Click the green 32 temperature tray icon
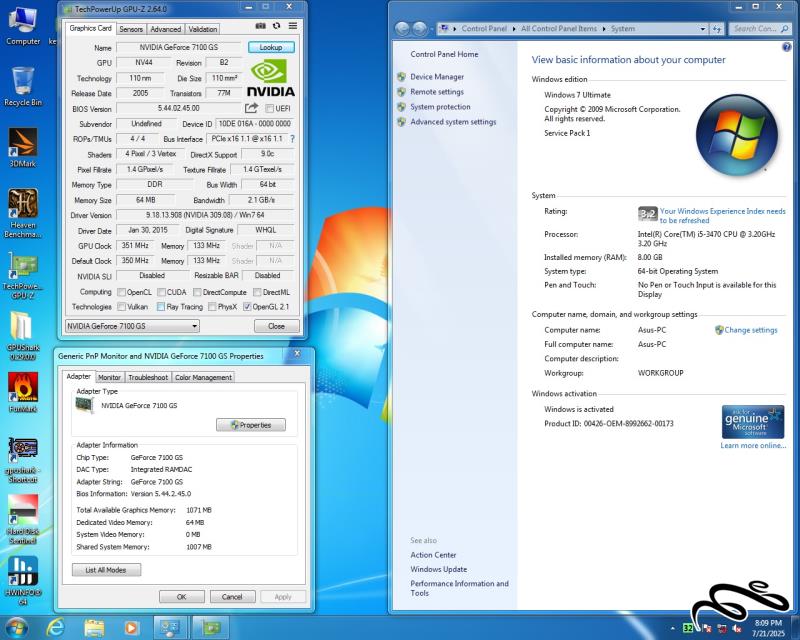The width and height of the screenshot is (800, 640). pyautogui.click(x=688, y=628)
